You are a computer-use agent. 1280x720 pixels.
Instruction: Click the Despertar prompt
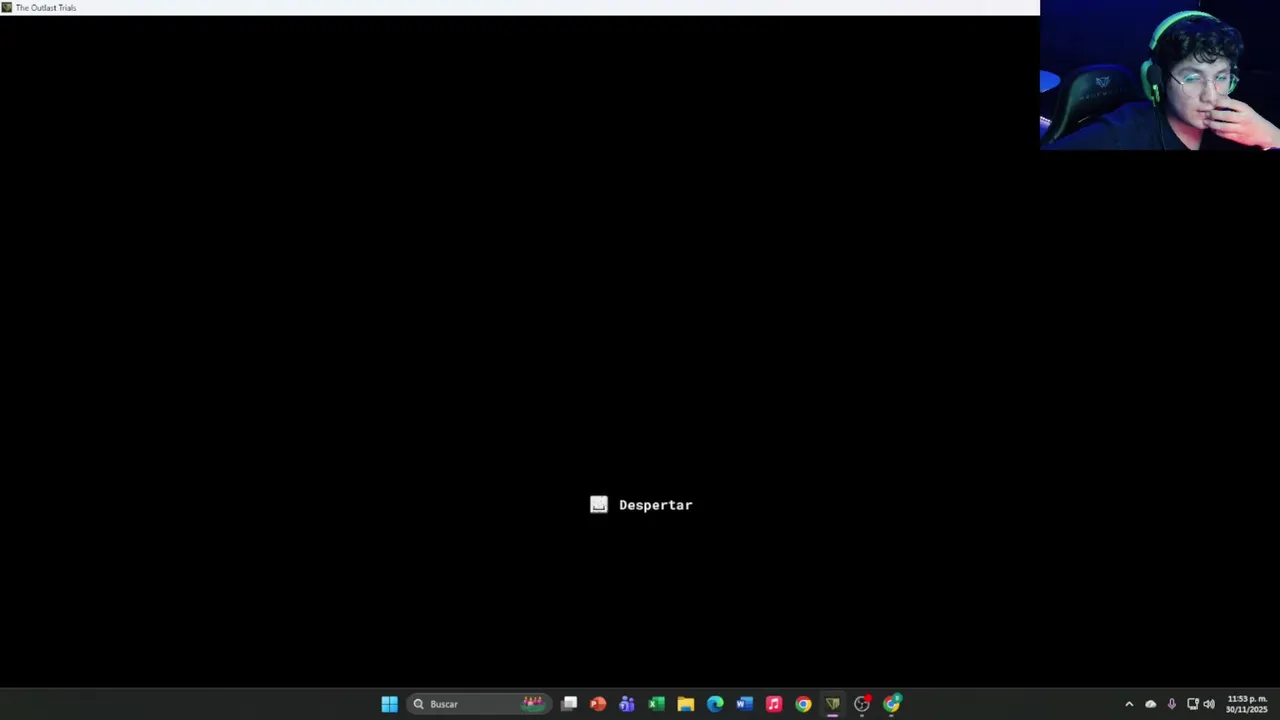click(641, 505)
